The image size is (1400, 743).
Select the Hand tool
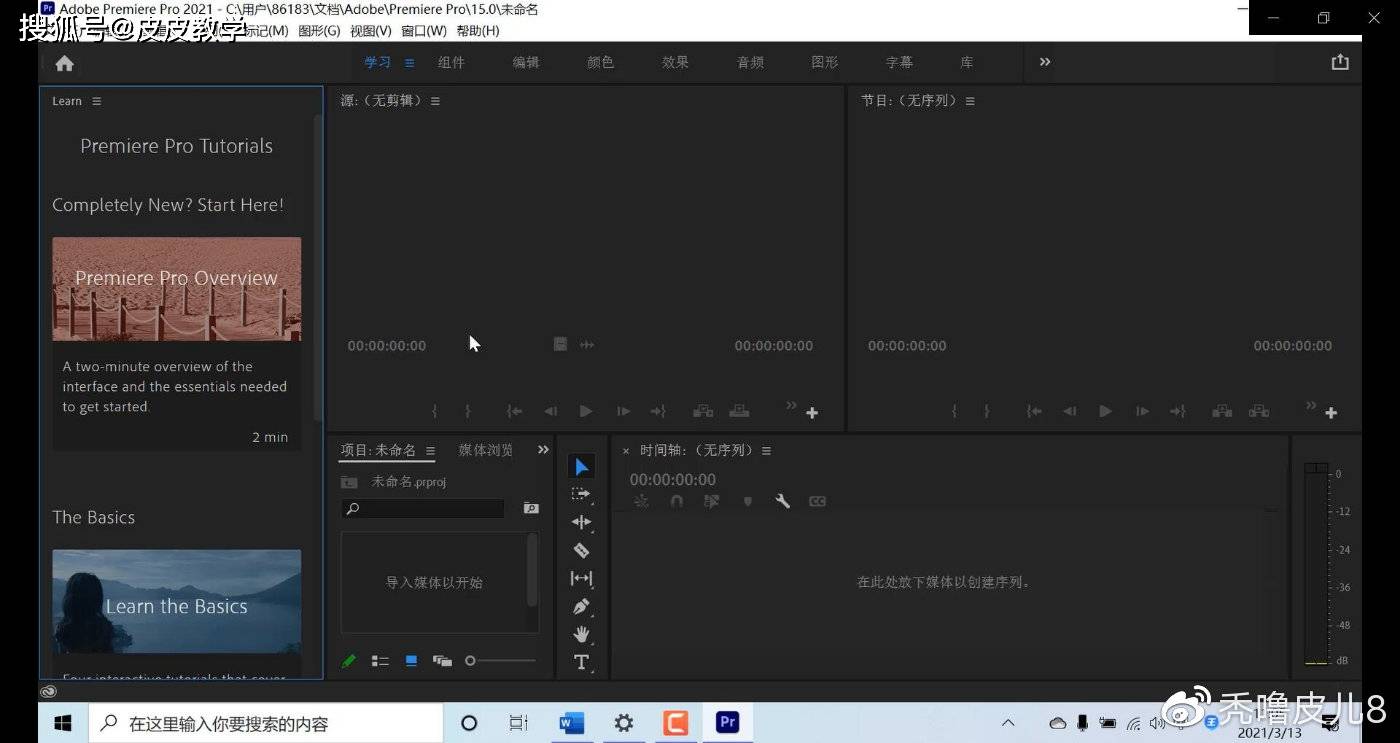[x=581, y=634]
